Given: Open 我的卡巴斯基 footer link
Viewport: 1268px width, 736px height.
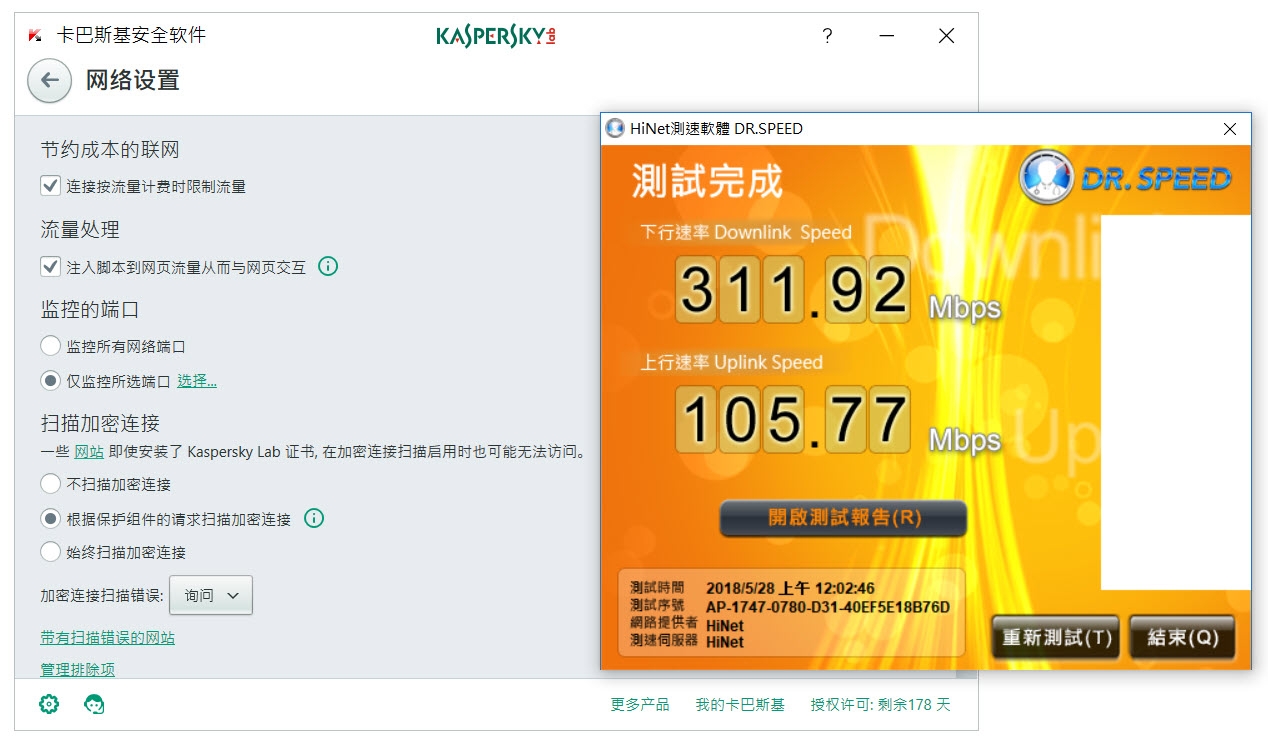Looking at the screenshot, I should [x=740, y=704].
